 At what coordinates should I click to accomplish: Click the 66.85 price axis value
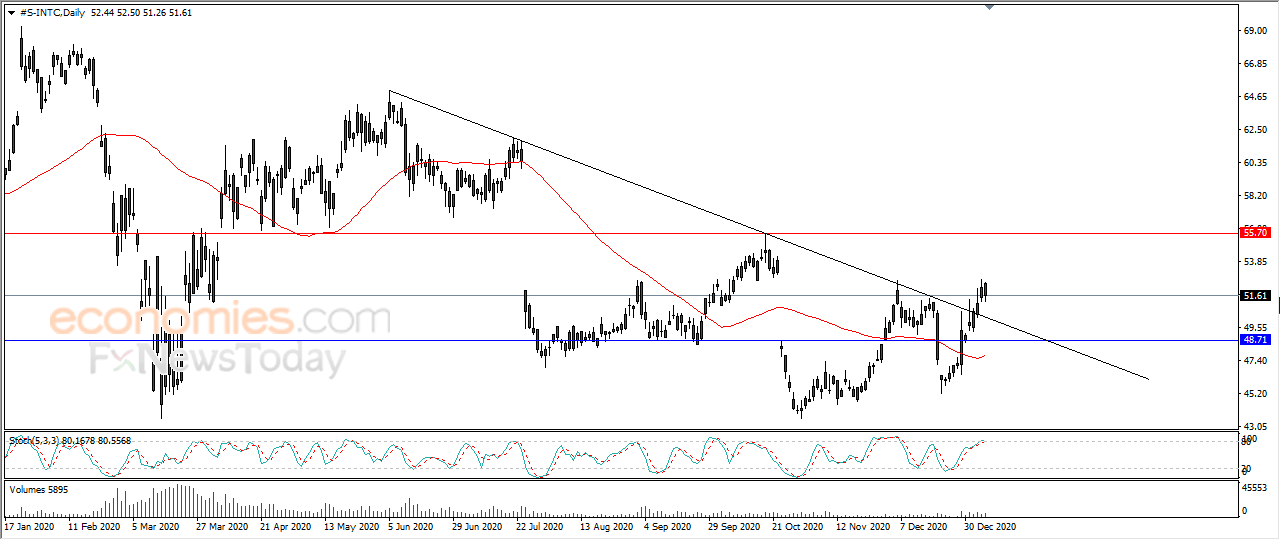1254,64
